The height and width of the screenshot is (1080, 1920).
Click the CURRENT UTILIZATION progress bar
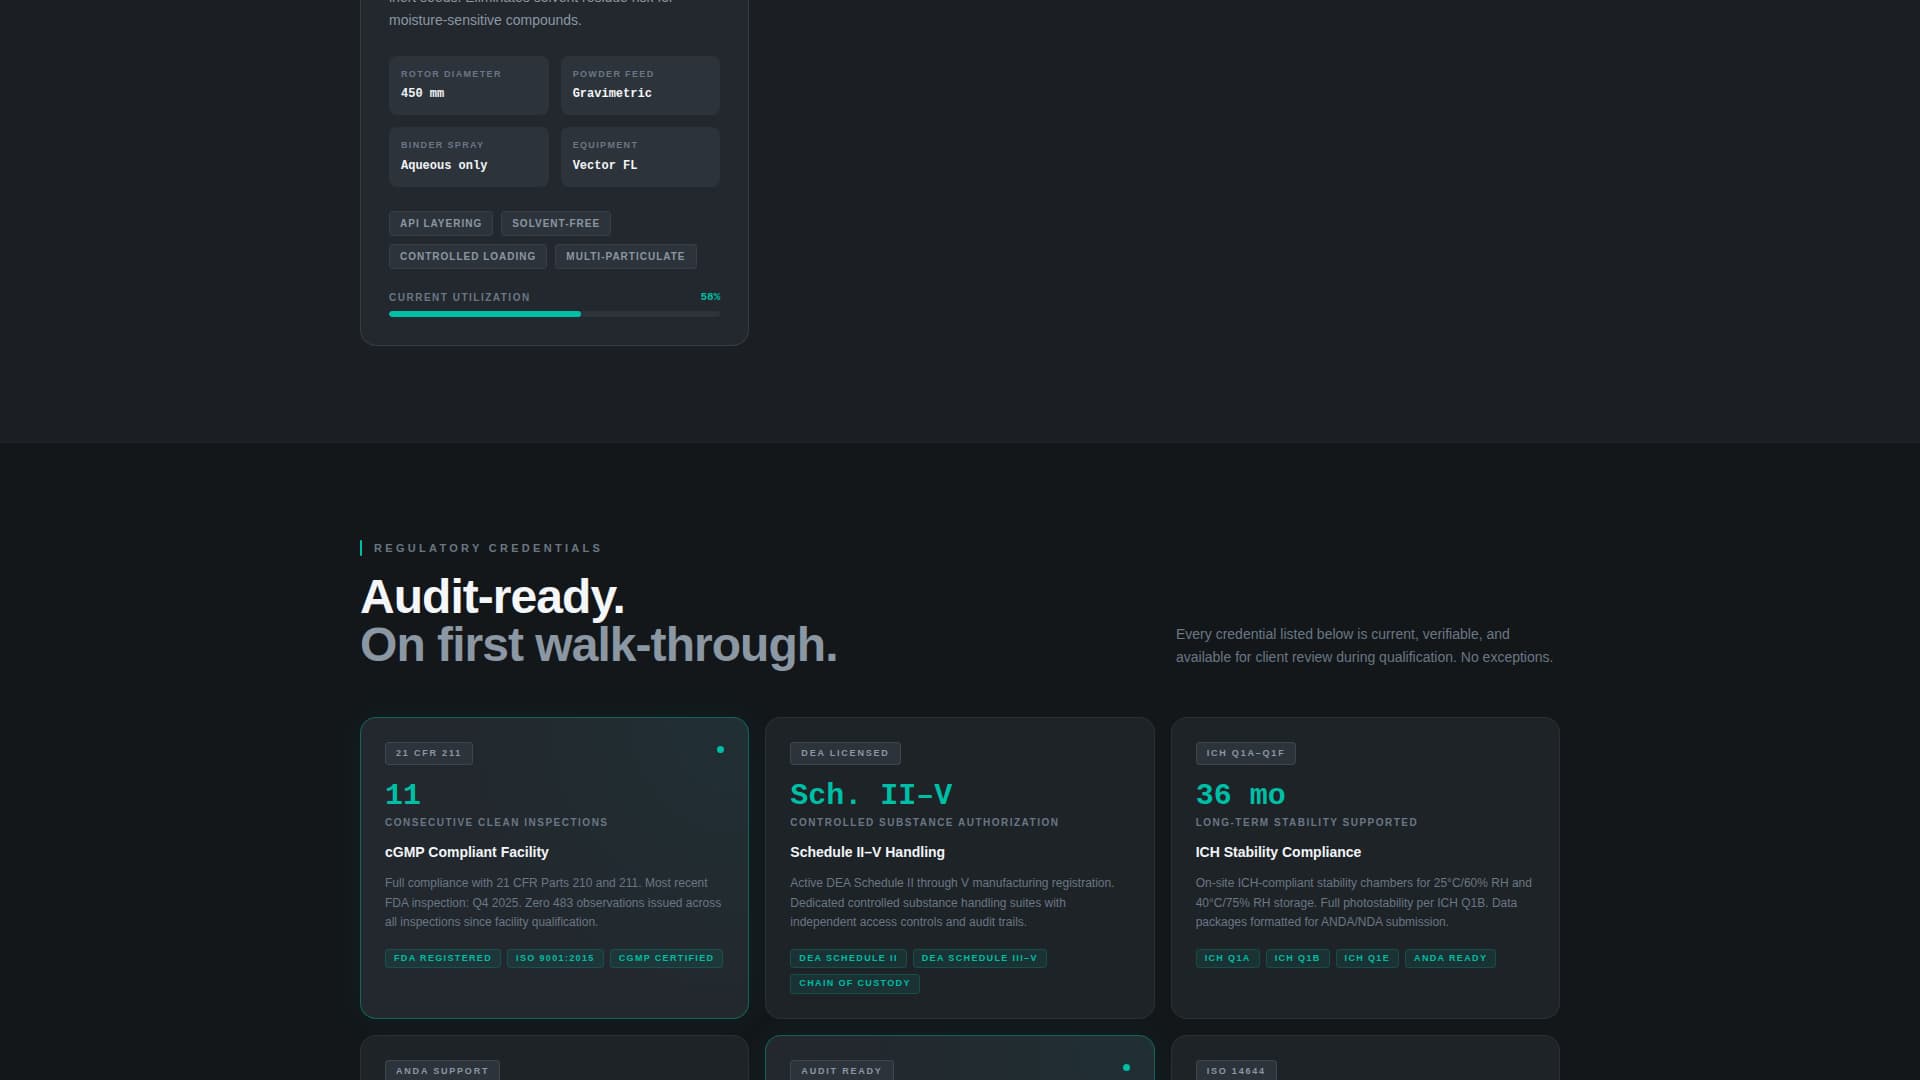click(x=554, y=313)
